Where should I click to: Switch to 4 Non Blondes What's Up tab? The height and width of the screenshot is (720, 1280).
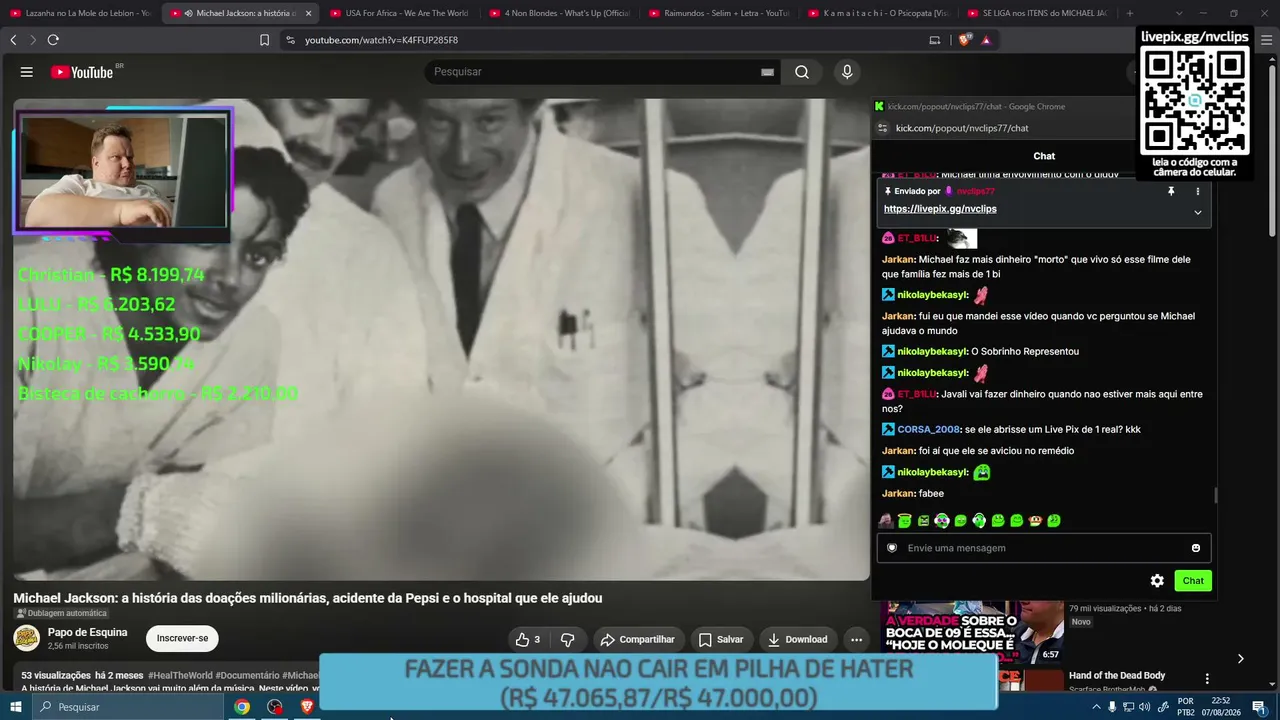pos(560,13)
